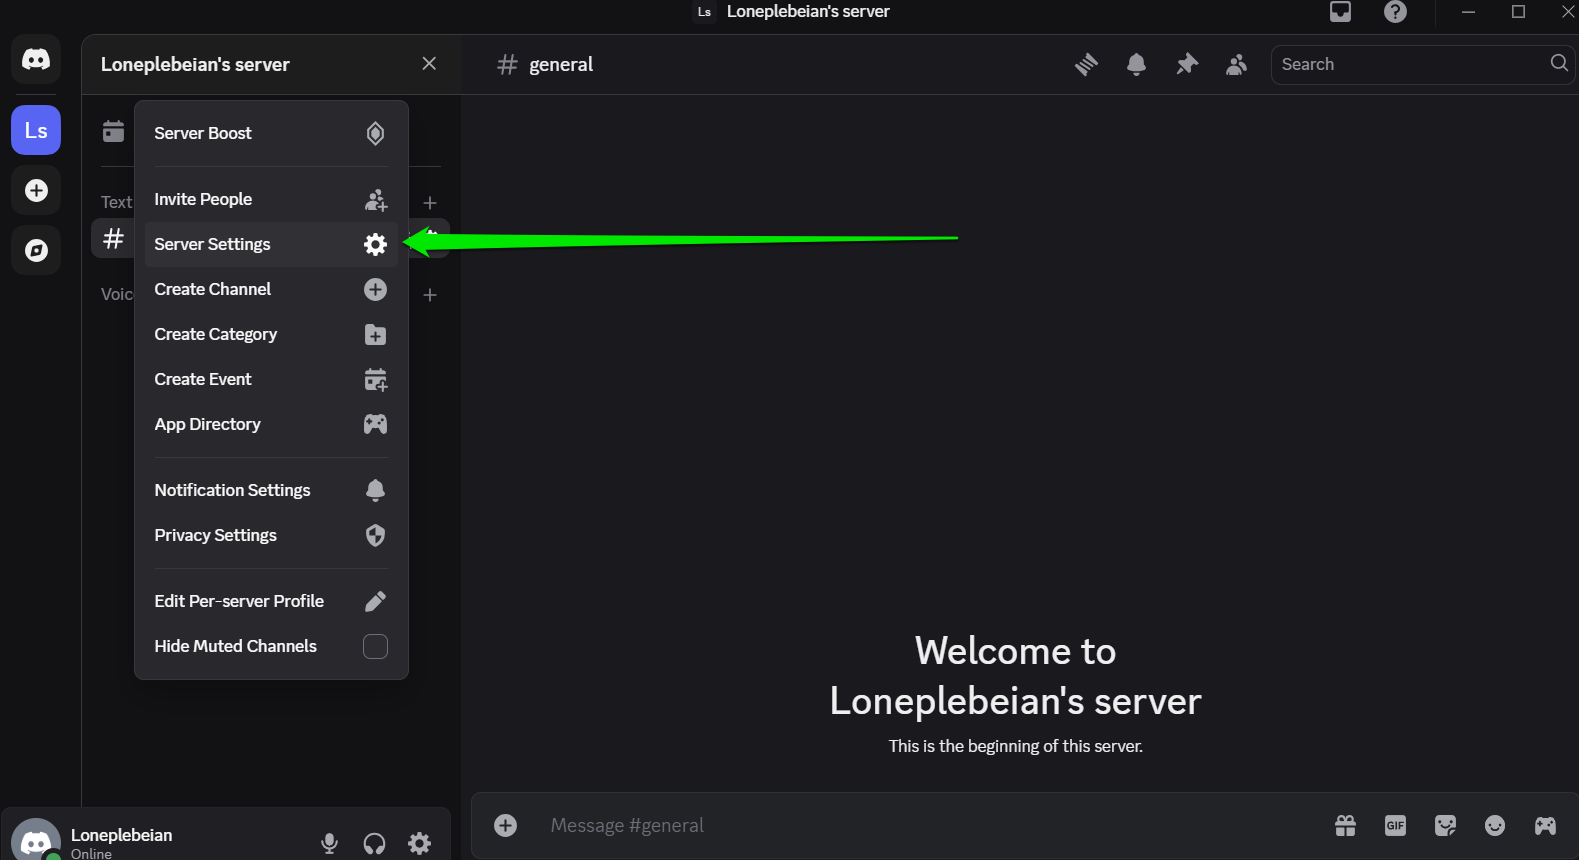Open the emoji picker
Viewport: 1579px width, 860px height.
coord(1495,825)
